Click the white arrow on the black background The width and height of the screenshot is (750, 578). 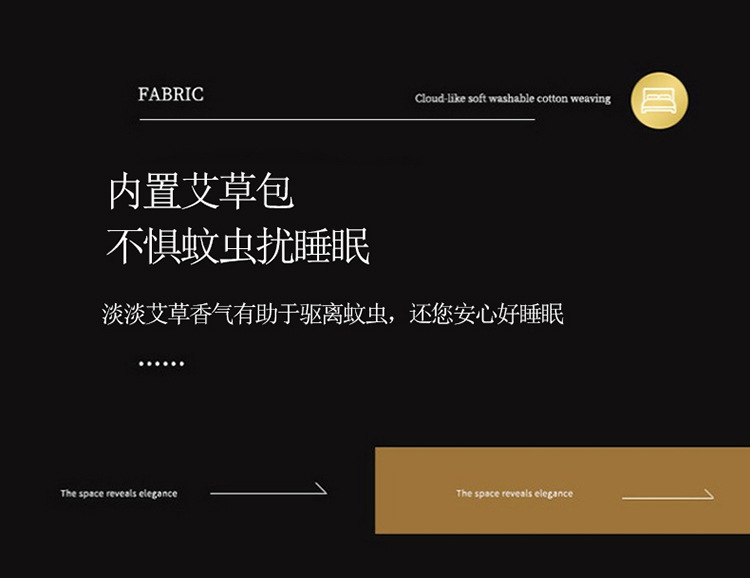coord(268,489)
